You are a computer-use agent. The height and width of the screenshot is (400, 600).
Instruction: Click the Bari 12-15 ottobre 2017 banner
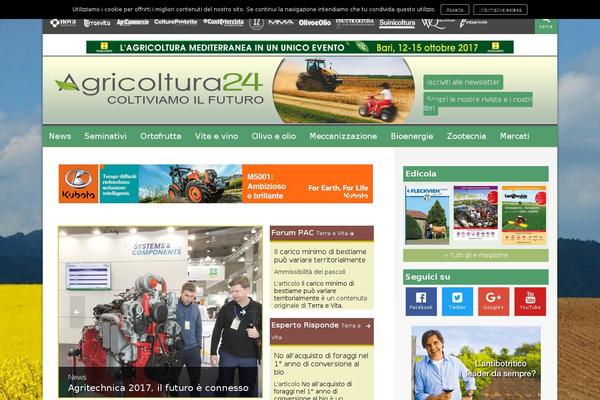300,47
